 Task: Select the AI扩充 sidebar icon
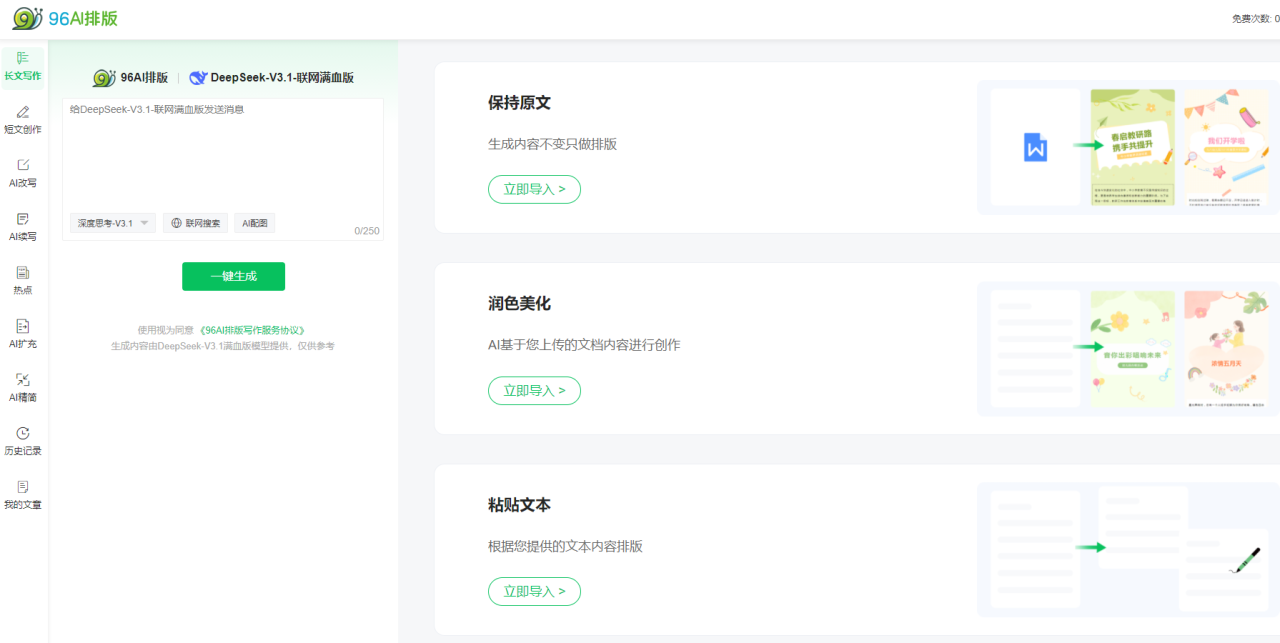click(x=23, y=327)
